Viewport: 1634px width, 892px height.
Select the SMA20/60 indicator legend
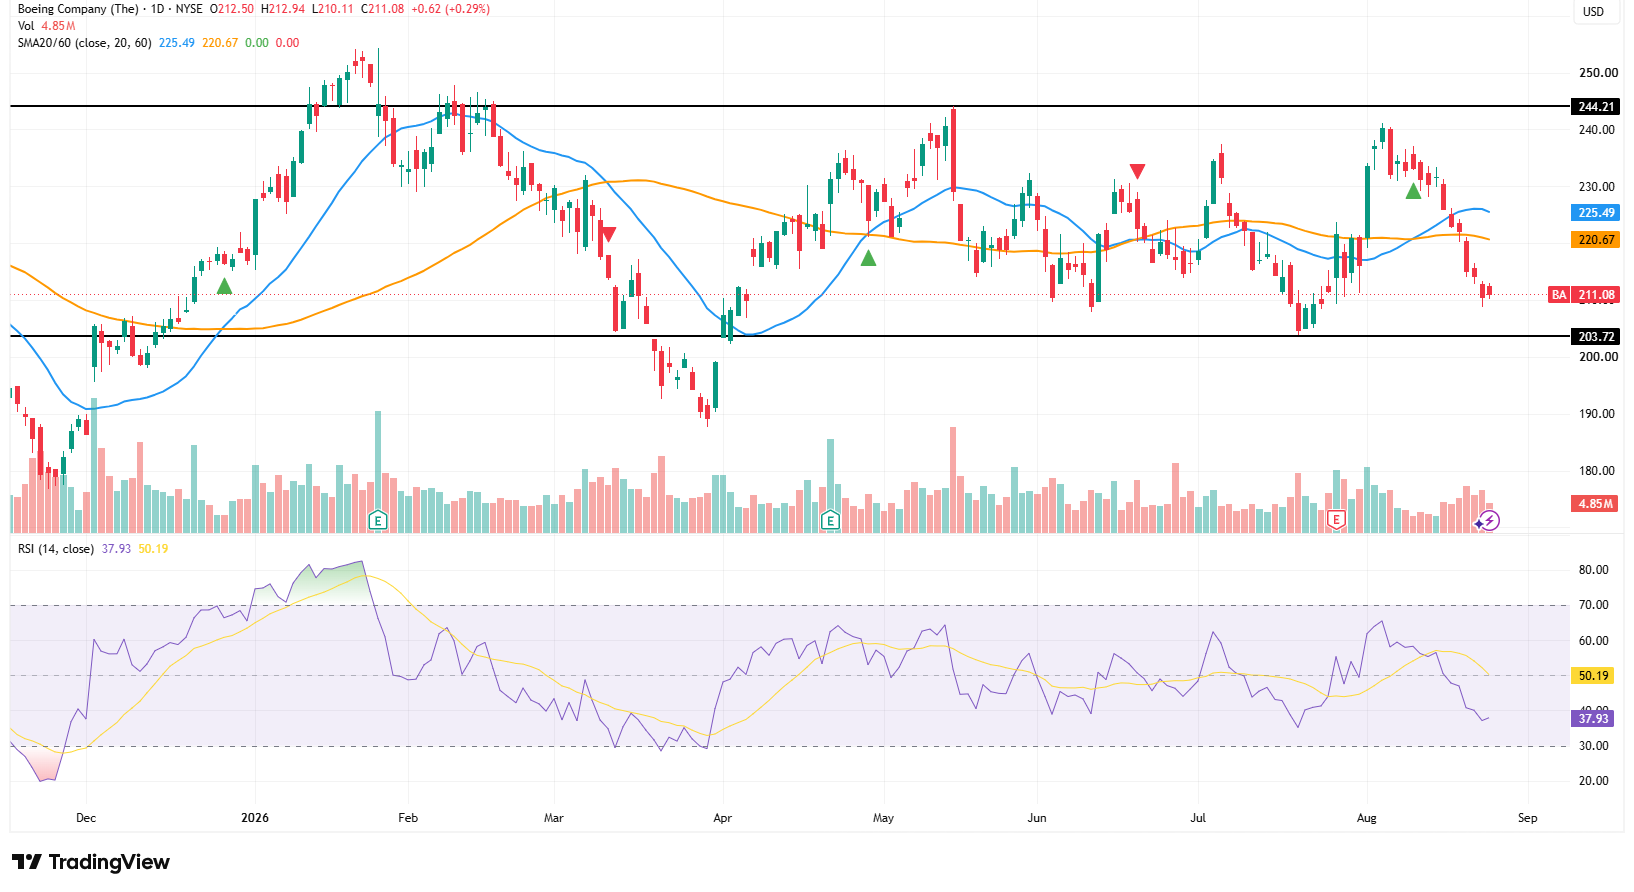click(85, 43)
